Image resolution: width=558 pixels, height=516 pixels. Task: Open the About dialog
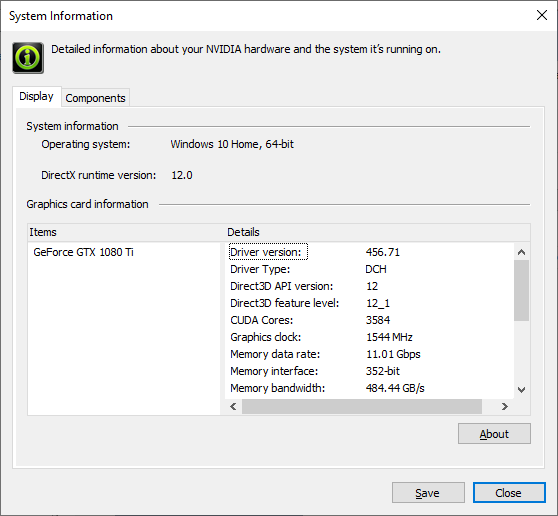tap(494, 434)
